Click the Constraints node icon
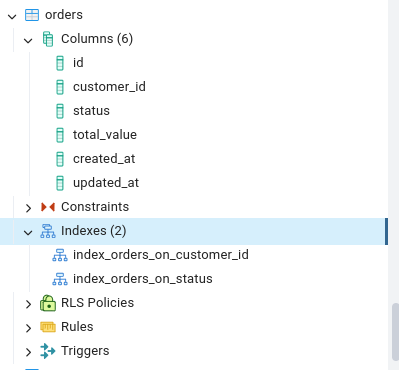 pyautogui.click(x=48, y=207)
